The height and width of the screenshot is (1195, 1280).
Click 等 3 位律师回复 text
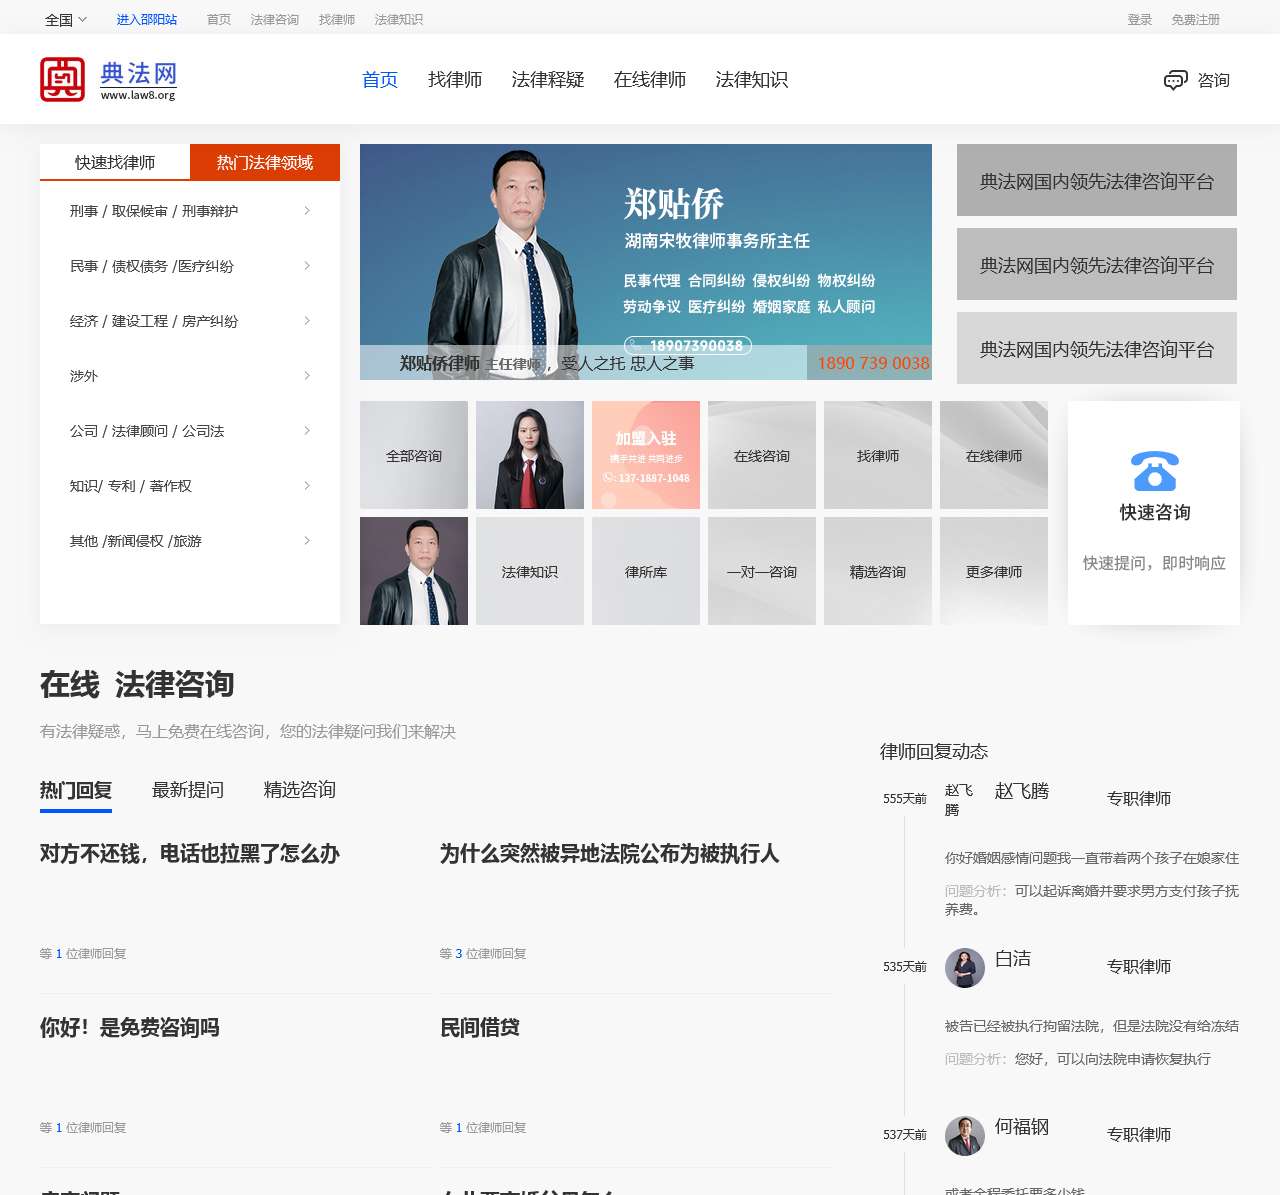(483, 953)
